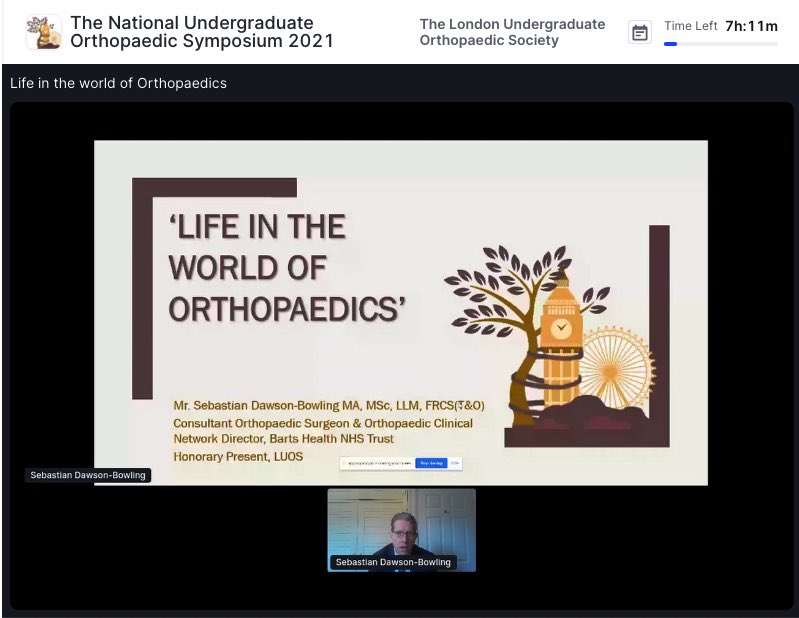Click the 7h:11m remaining time text
Viewport: 799px width, 618px height.
(x=752, y=26)
